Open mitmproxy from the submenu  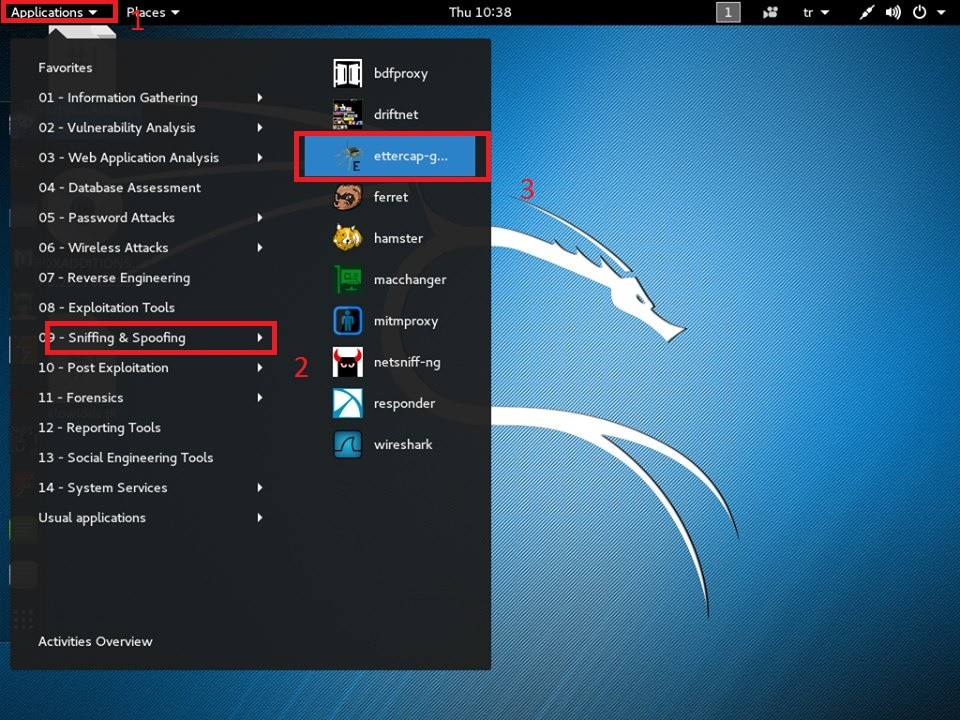[347, 321]
